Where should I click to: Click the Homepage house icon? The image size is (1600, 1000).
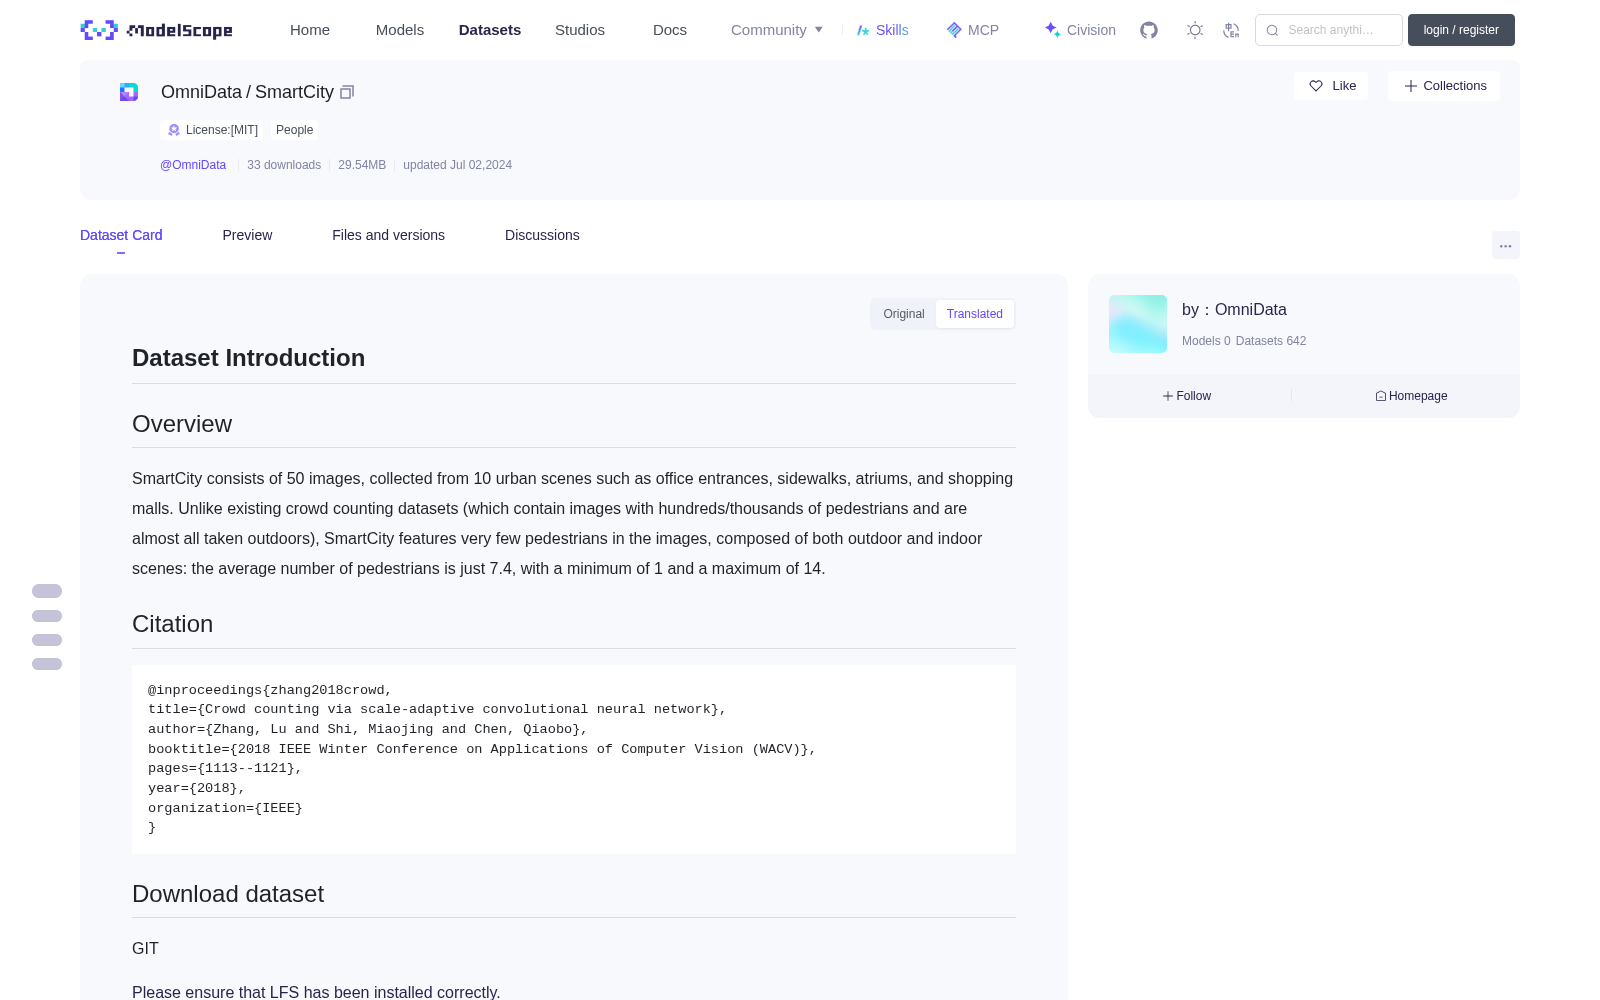click(x=1381, y=396)
